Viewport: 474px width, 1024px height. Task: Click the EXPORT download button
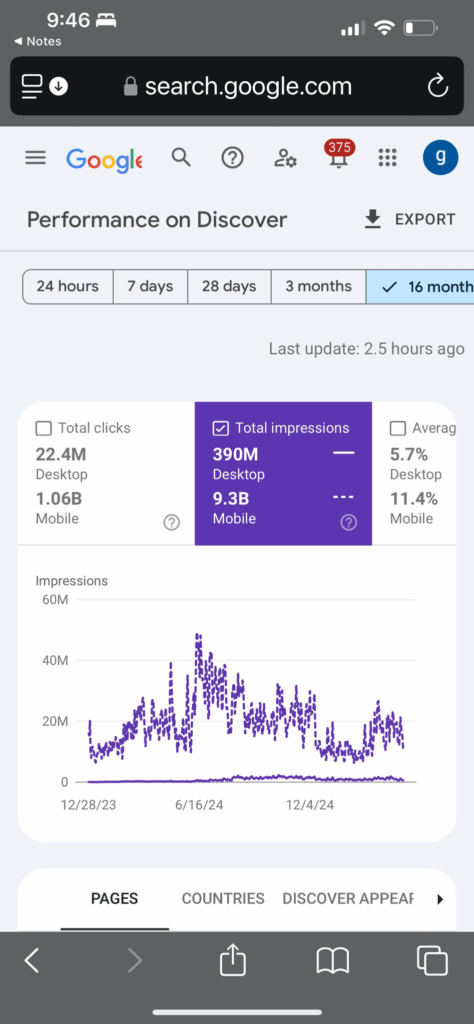point(409,219)
